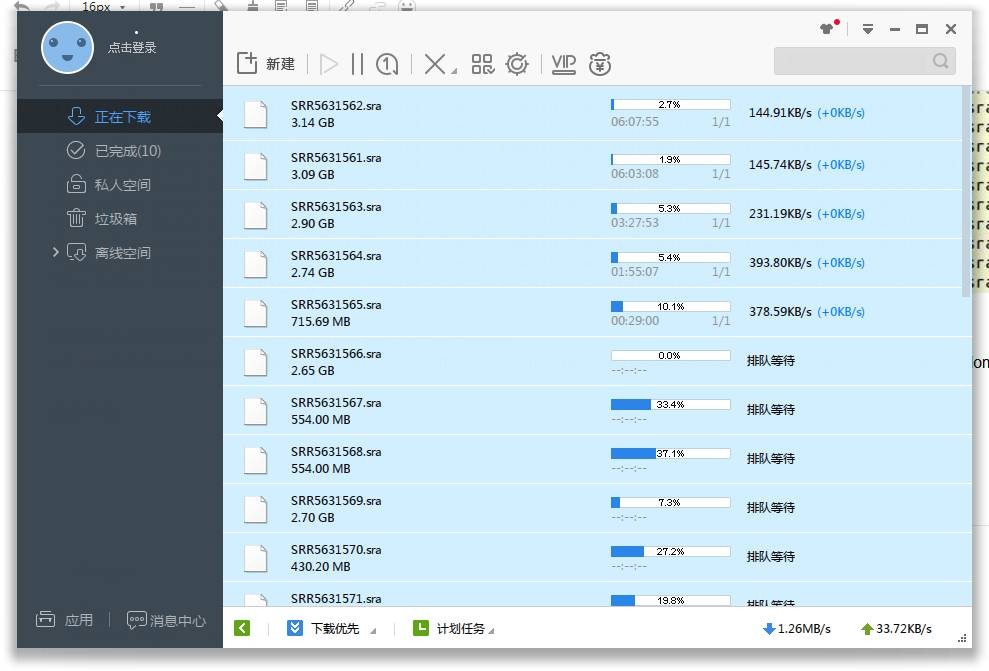Image resolution: width=989 pixels, height=671 pixels.
Task: Click the download speed 1.26MB/s indicator
Action: 797,628
